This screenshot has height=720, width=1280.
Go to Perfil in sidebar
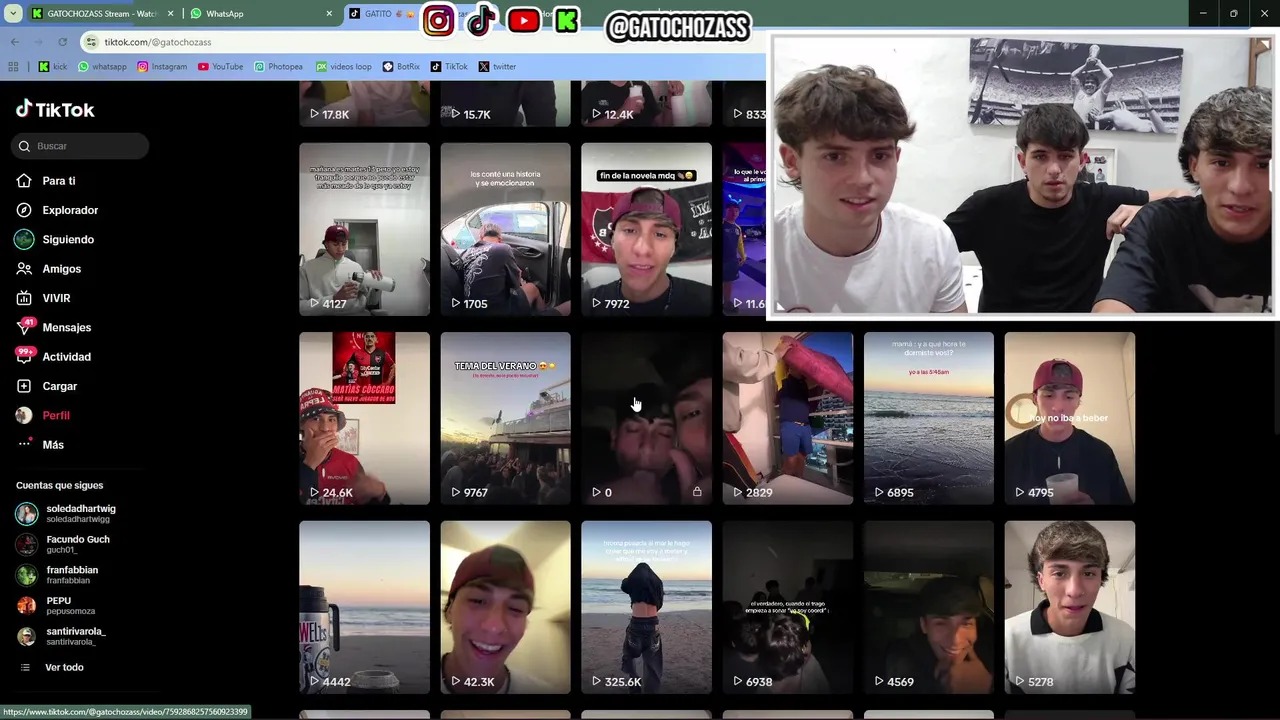43,415
